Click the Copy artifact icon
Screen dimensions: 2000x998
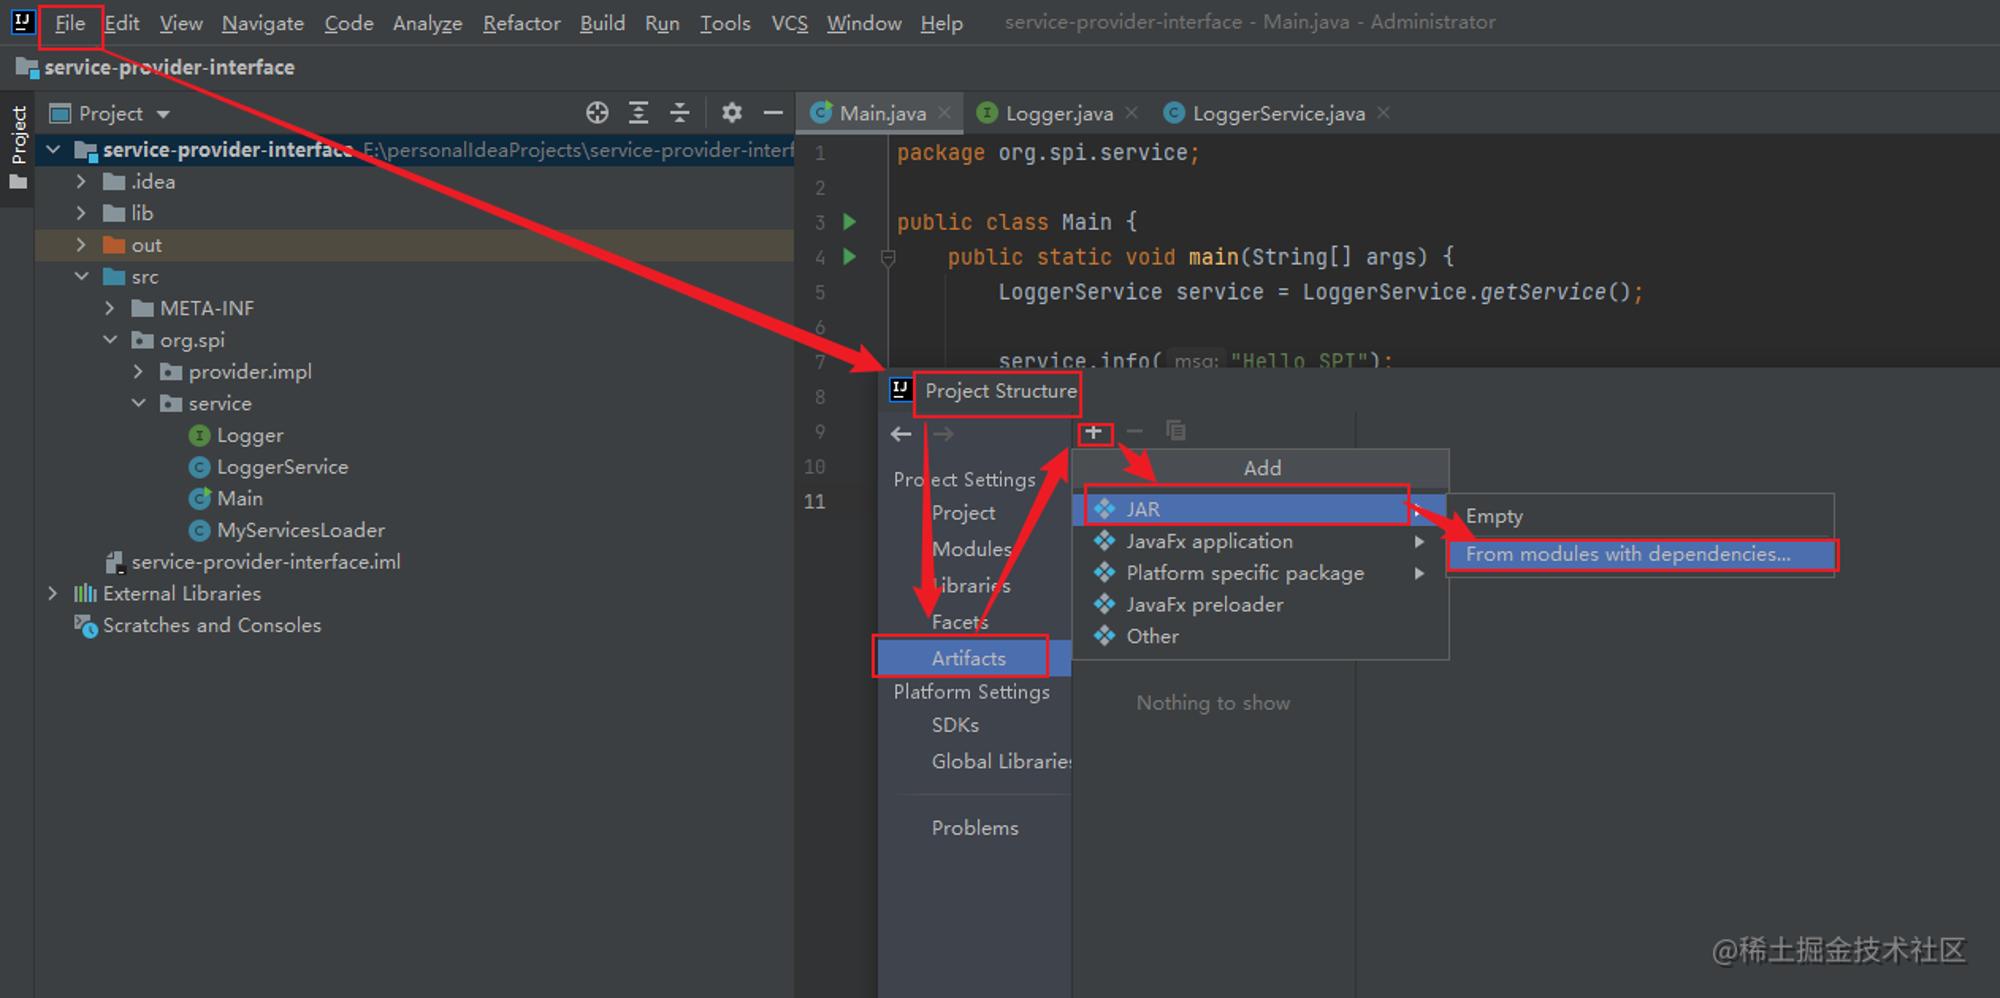1176,431
